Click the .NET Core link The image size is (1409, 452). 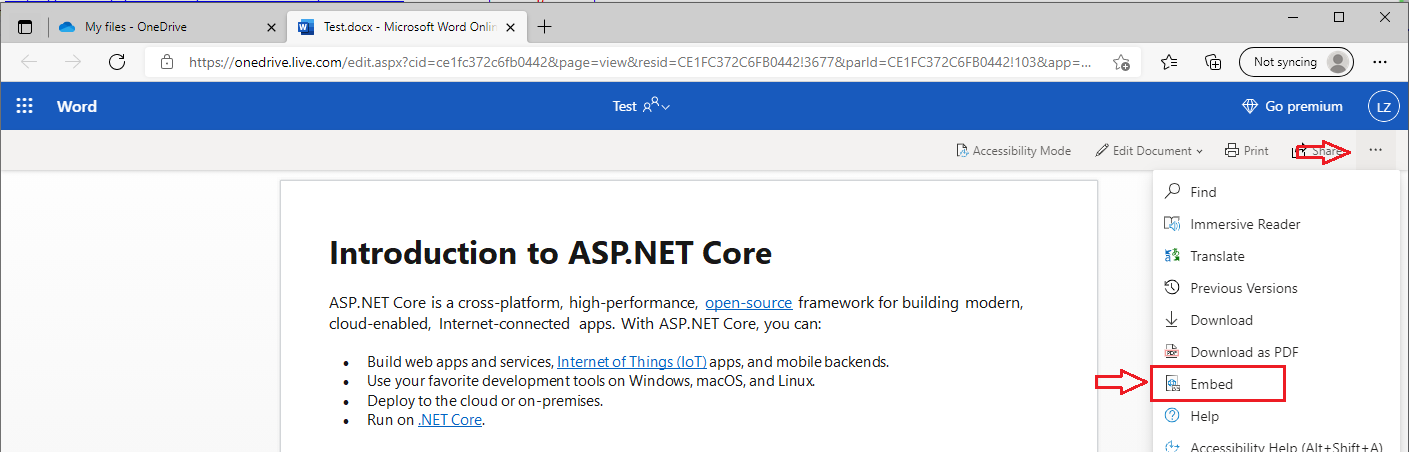(450, 420)
